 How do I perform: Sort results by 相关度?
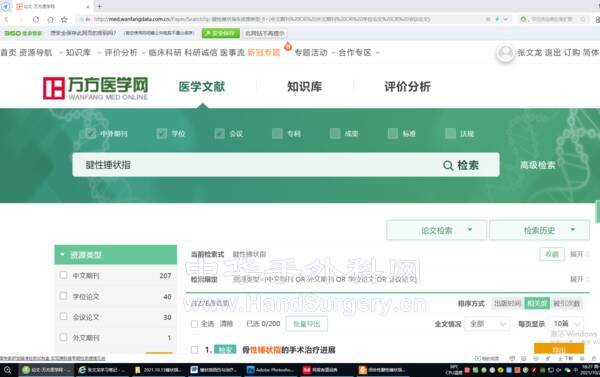[x=537, y=304]
